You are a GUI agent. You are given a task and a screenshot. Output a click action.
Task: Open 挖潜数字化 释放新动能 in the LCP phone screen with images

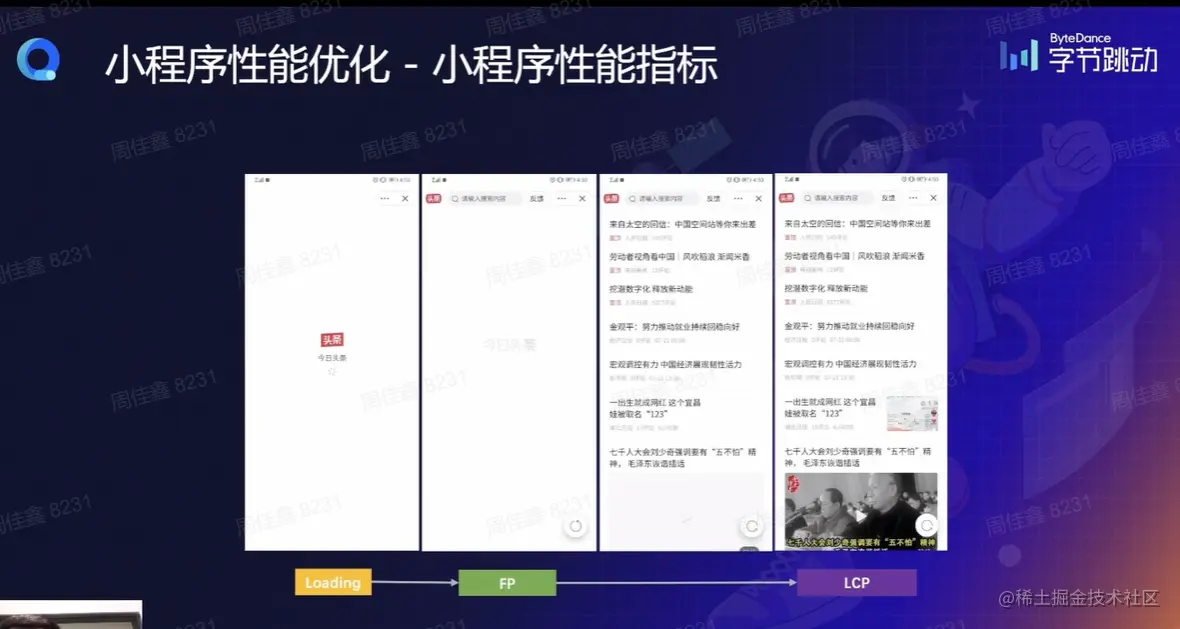[826, 289]
